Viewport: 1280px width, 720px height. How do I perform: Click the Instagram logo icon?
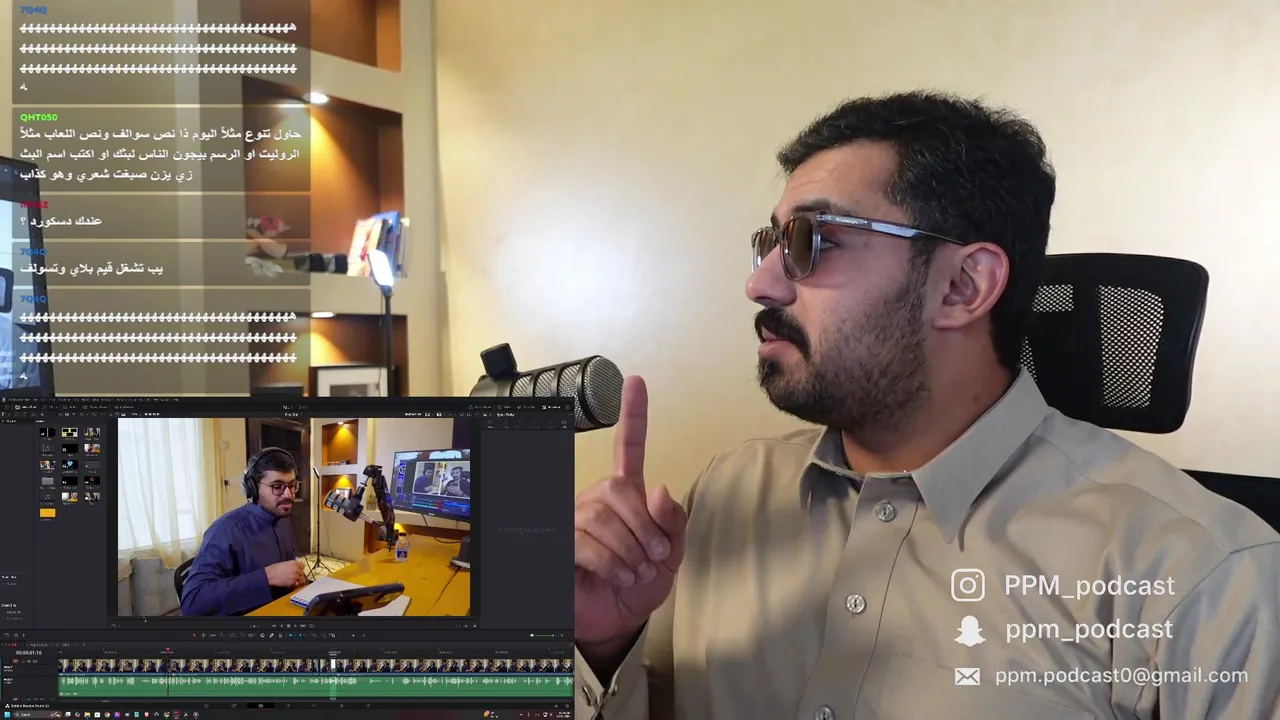pyautogui.click(x=967, y=585)
